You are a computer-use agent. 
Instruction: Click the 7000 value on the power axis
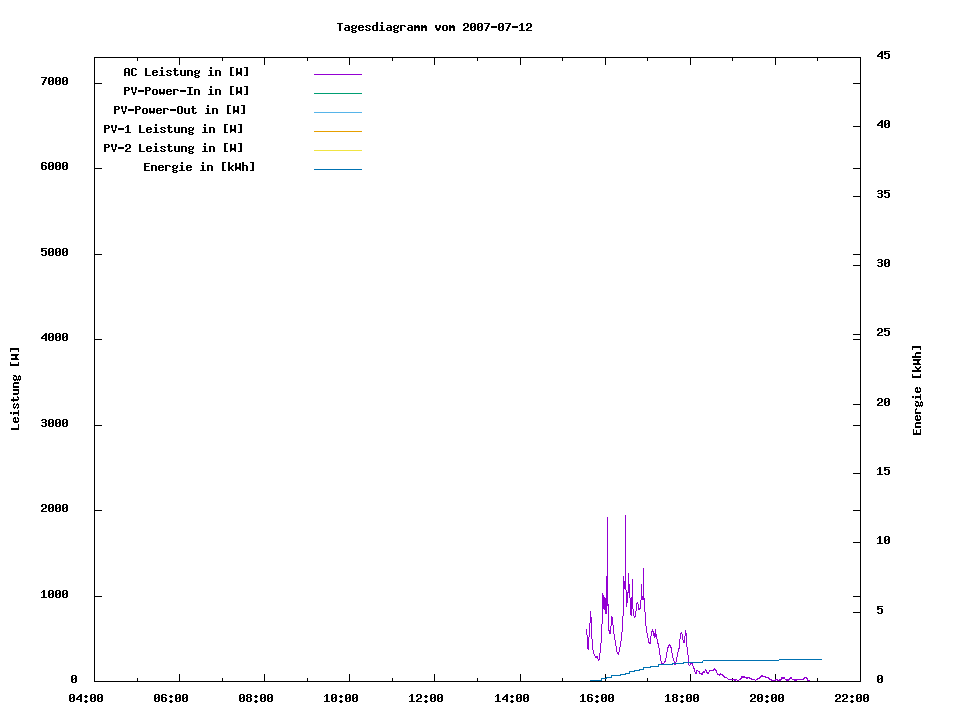[54, 81]
